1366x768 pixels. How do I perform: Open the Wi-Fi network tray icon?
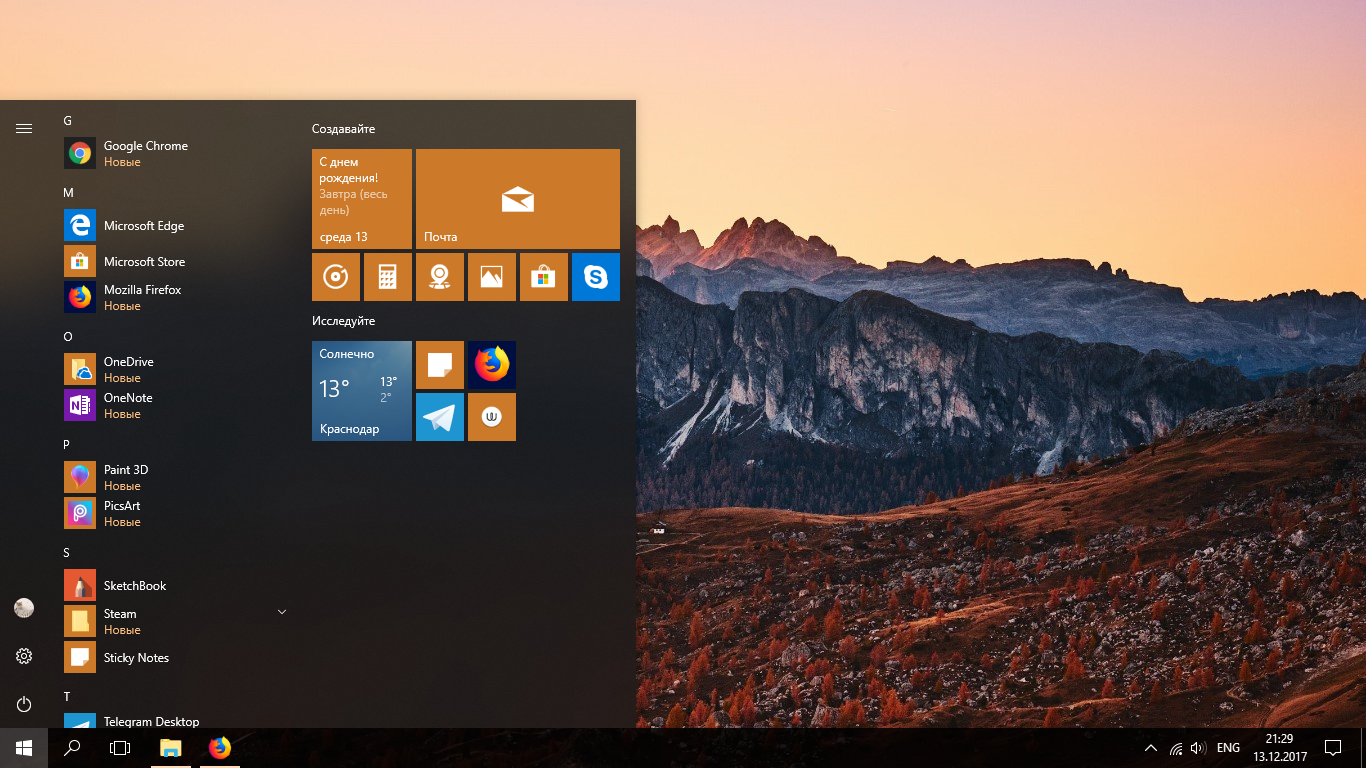click(1176, 748)
